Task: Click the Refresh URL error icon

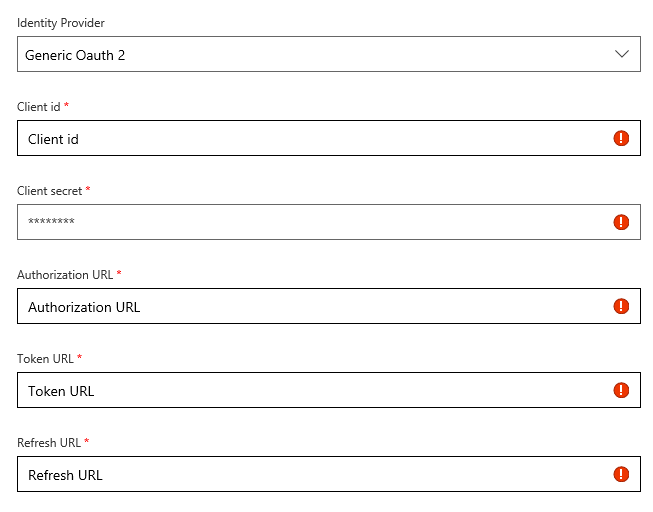Action: click(621, 474)
